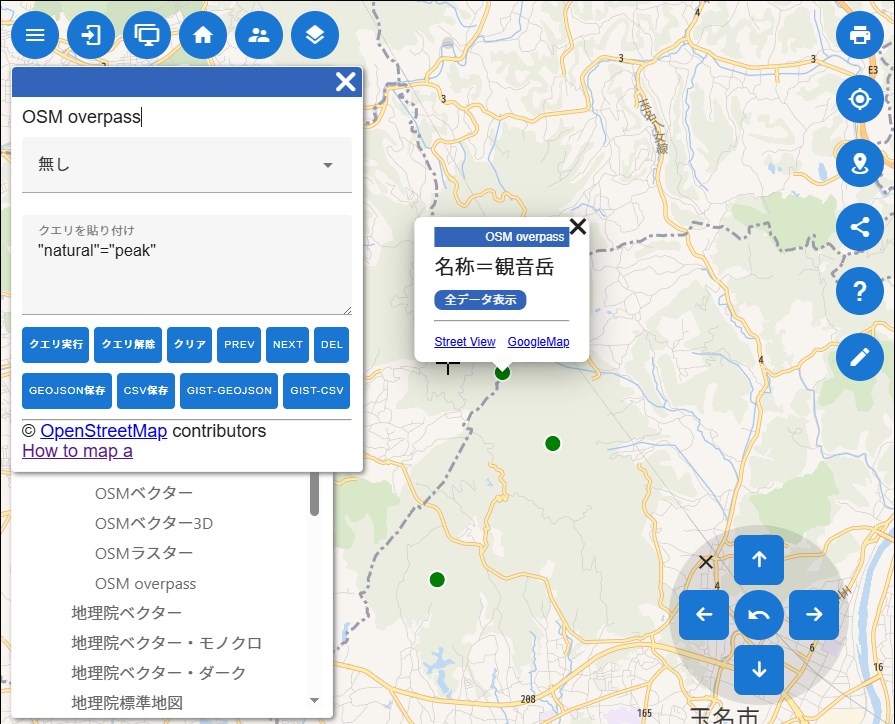Screen dimensions: 895x724
Task: Open the hamburger main menu
Action: 35,35
